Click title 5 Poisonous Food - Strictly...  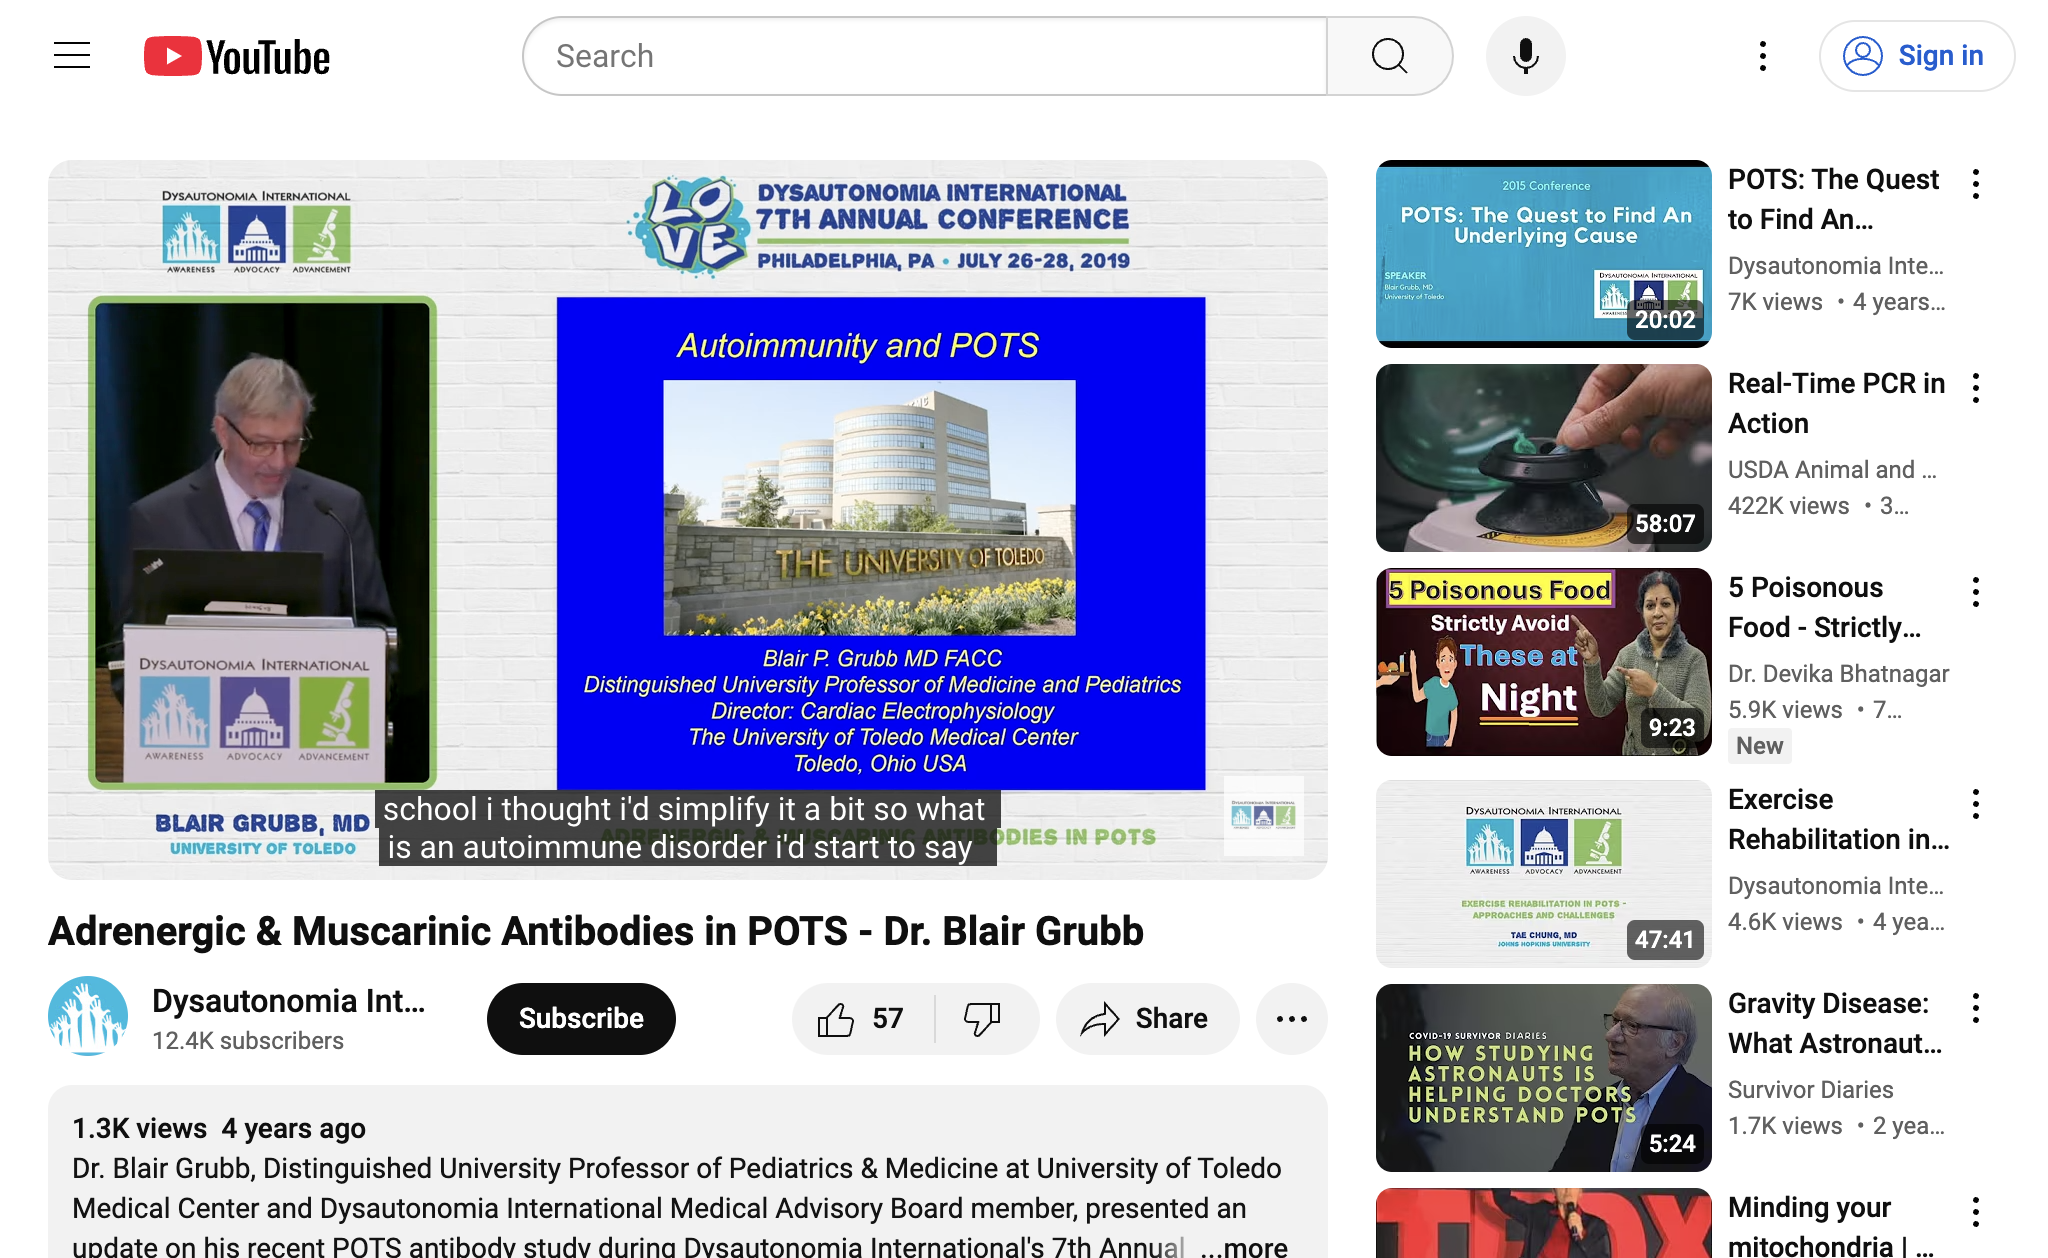pos(1825,608)
